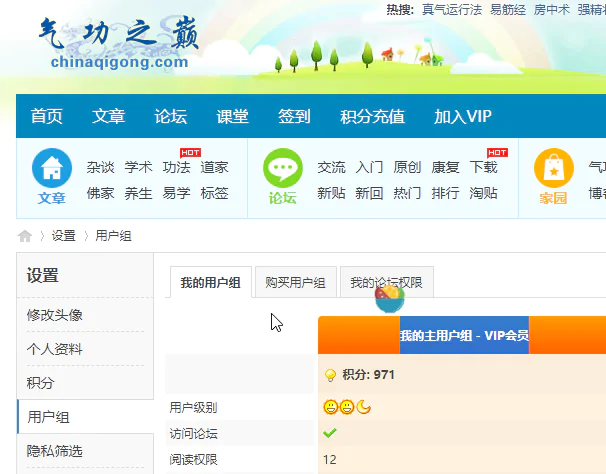Open 文章 in the blue navigation bar
This screenshot has height=474, width=606.
coord(109,116)
